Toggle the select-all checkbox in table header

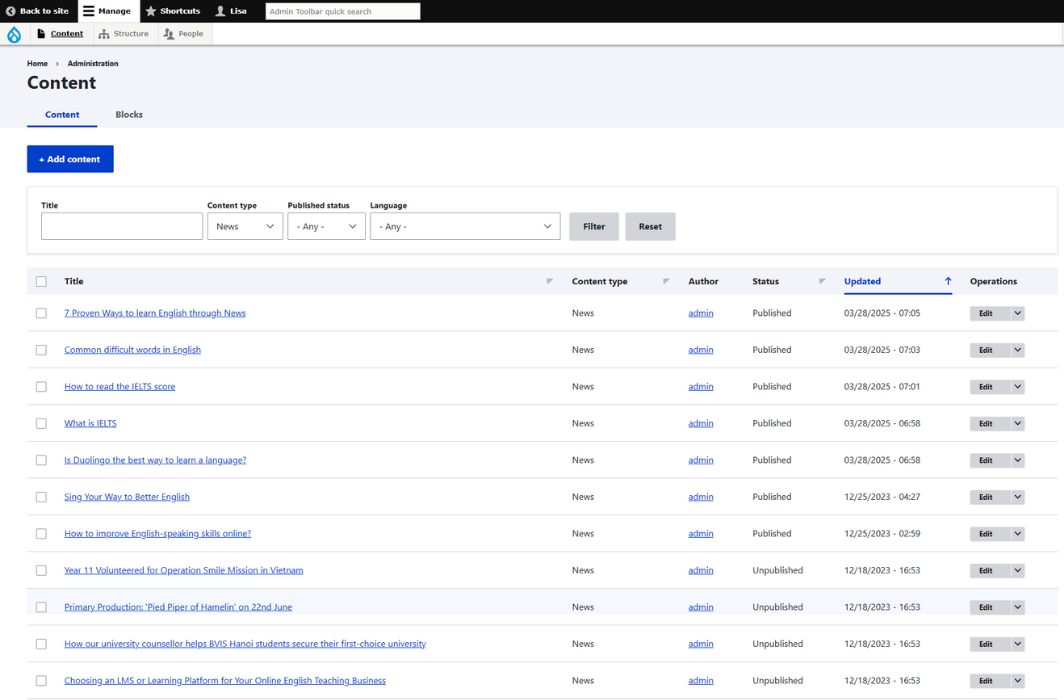41,281
